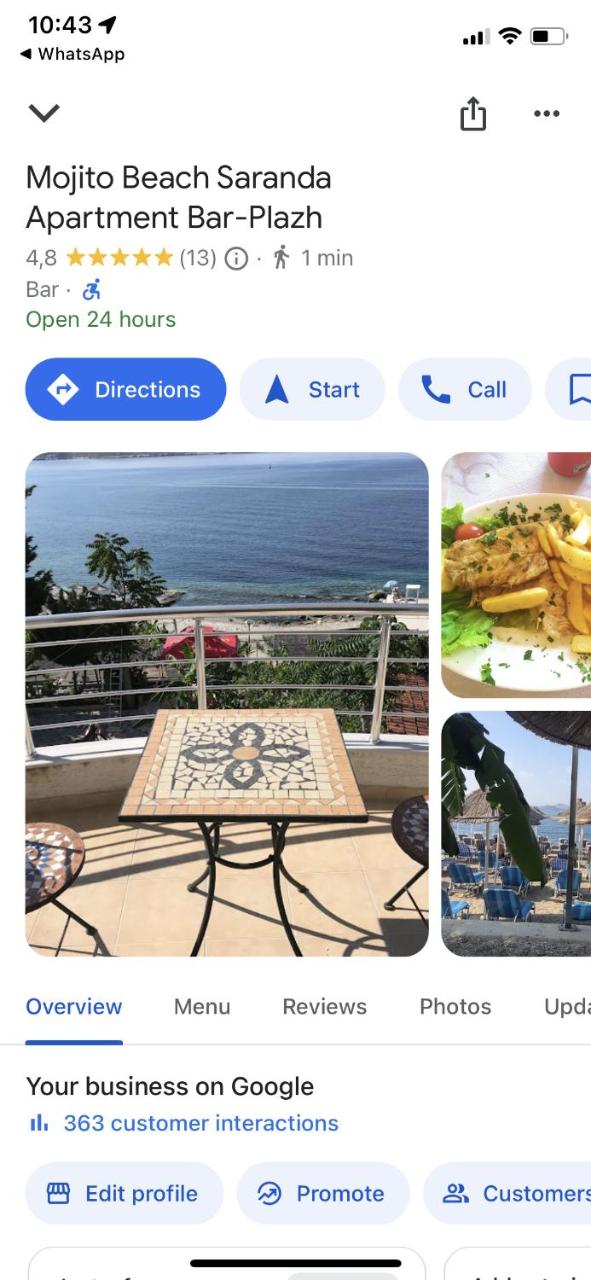Call the business
Image resolution: width=591 pixels, height=1280 pixels.
pyautogui.click(x=465, y=389)
